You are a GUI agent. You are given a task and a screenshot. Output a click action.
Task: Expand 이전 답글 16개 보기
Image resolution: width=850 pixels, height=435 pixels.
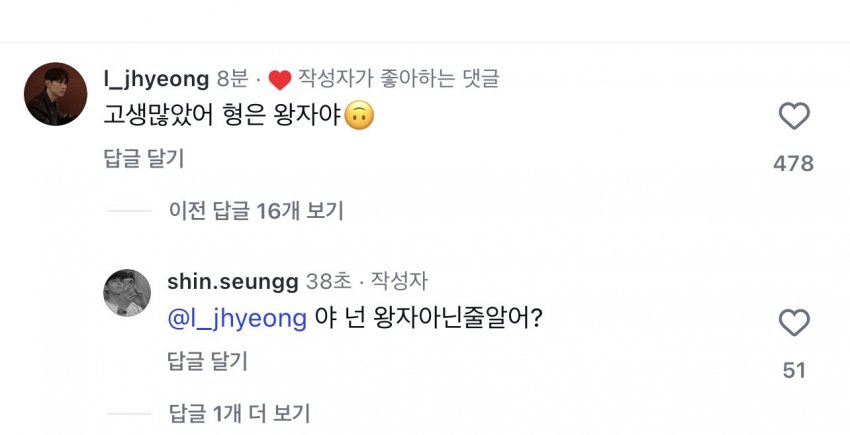coord(256,210)
